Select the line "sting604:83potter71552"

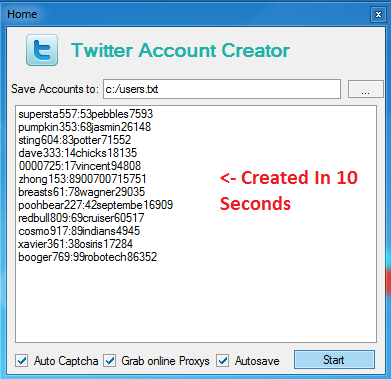(75, 140)
